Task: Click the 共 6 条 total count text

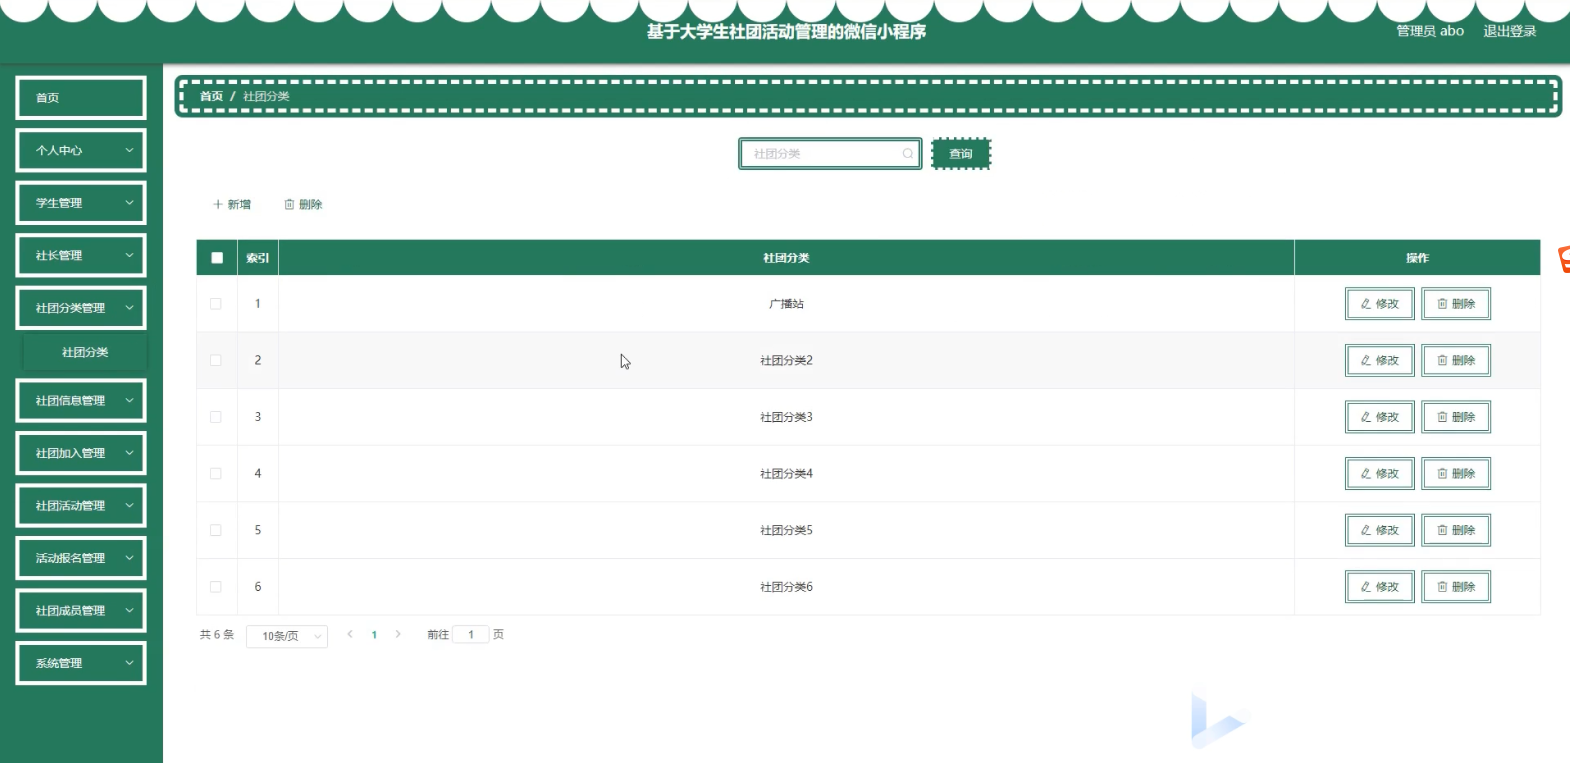Action: point(217,634)
